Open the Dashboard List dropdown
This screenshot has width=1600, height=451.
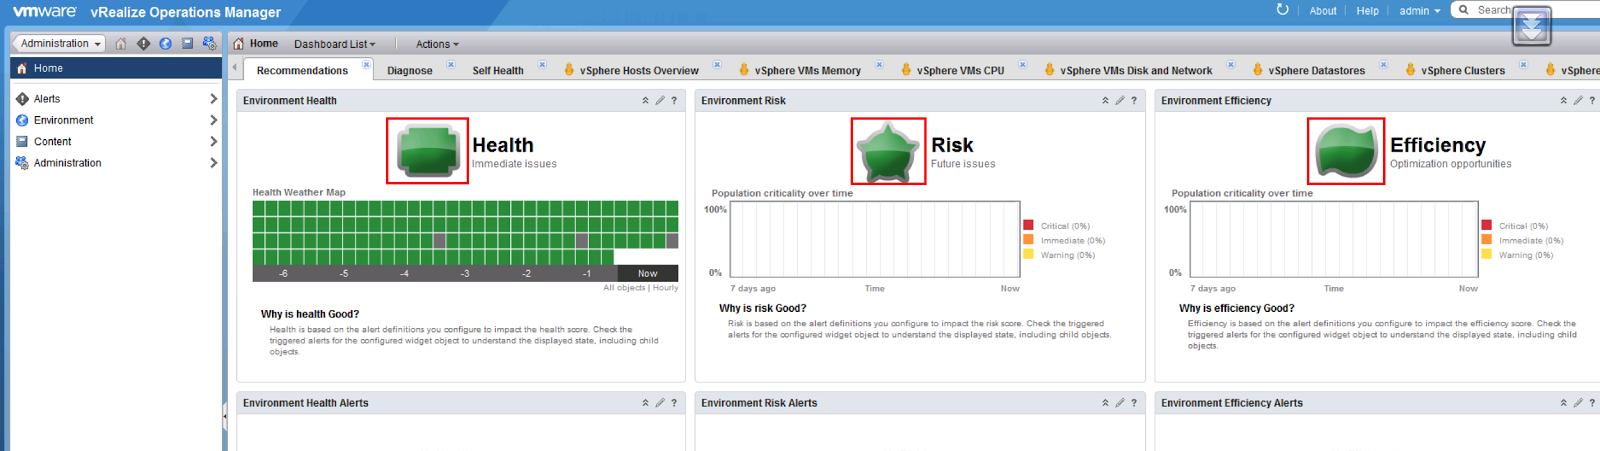pos(334,44)
